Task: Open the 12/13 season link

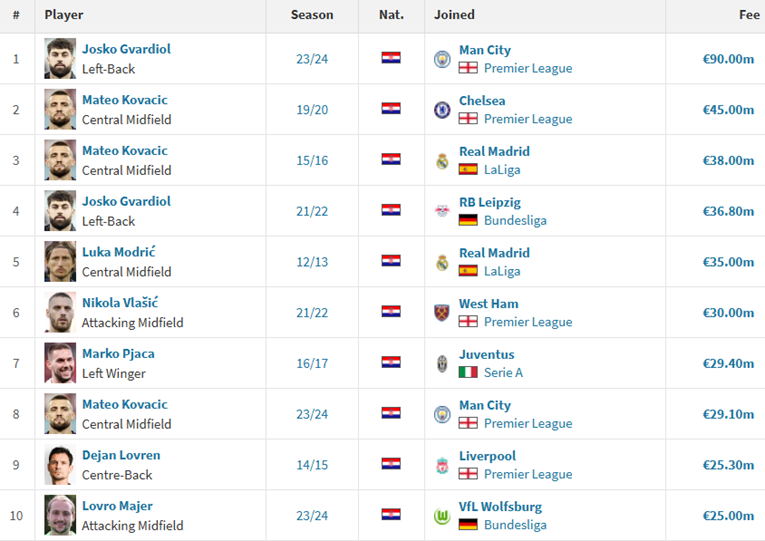Action: (x=312, y=261)
